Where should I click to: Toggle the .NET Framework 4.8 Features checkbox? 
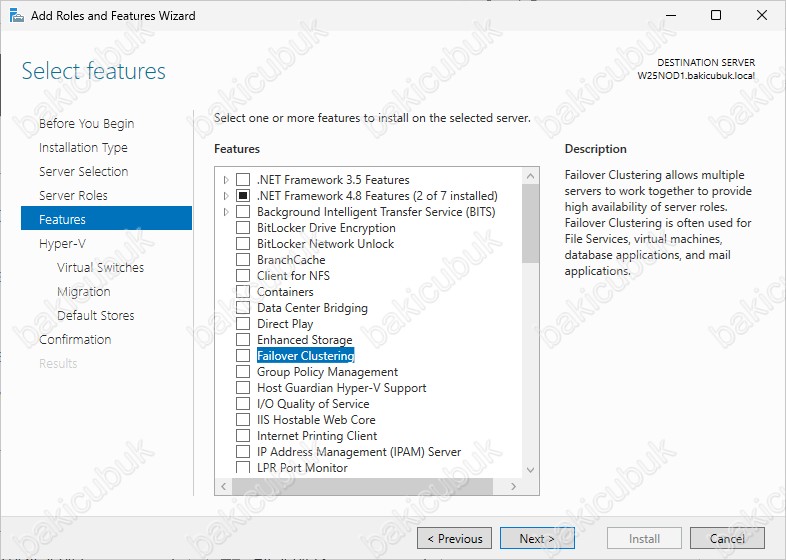pos(243,196)
